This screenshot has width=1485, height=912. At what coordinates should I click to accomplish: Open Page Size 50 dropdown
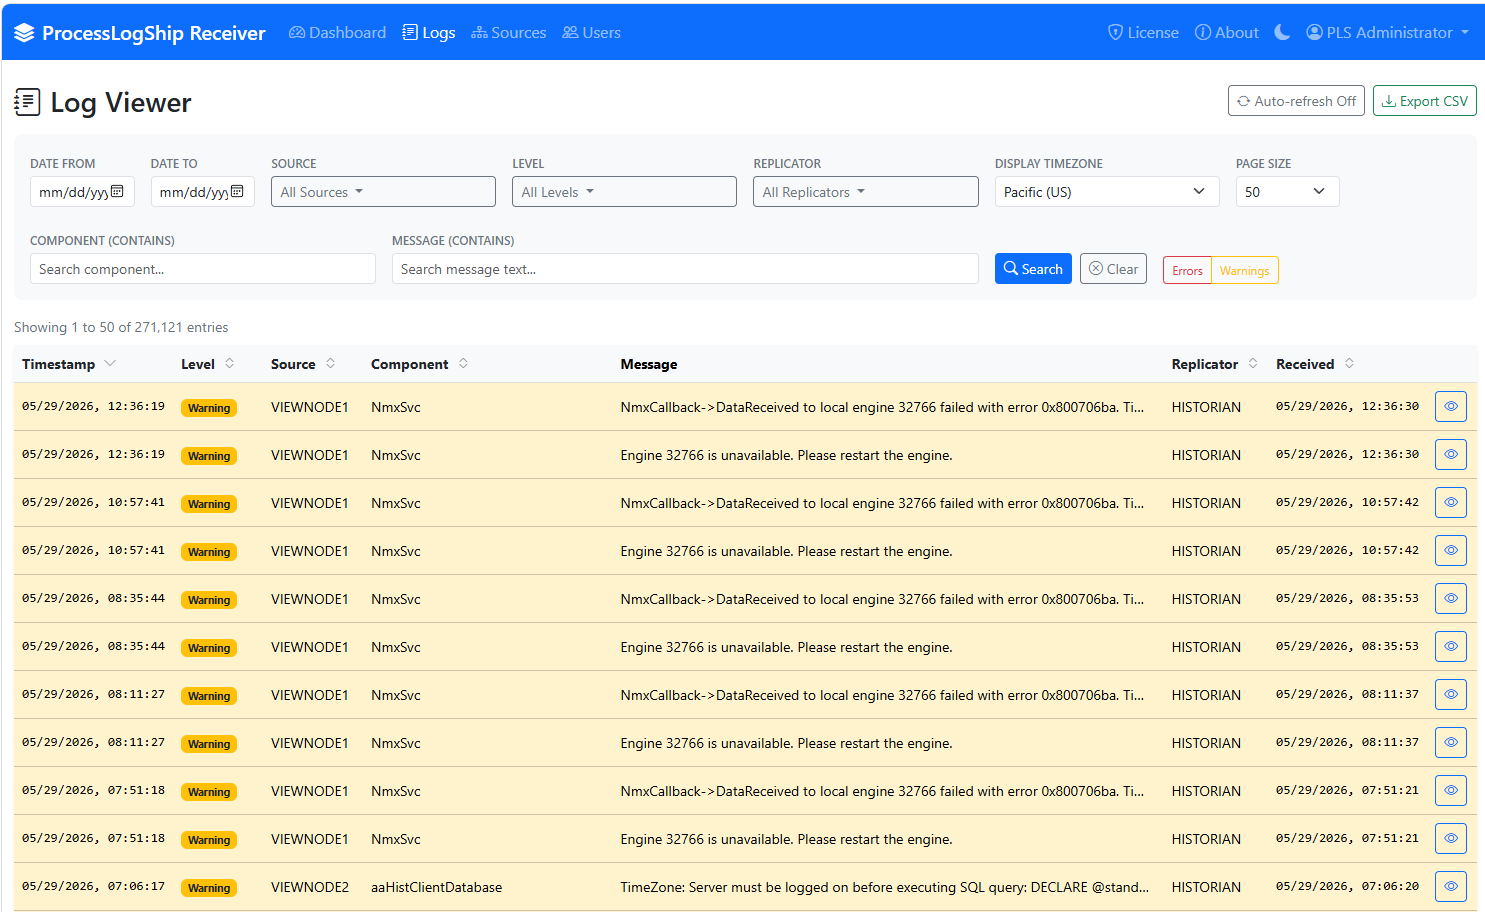1287,192
